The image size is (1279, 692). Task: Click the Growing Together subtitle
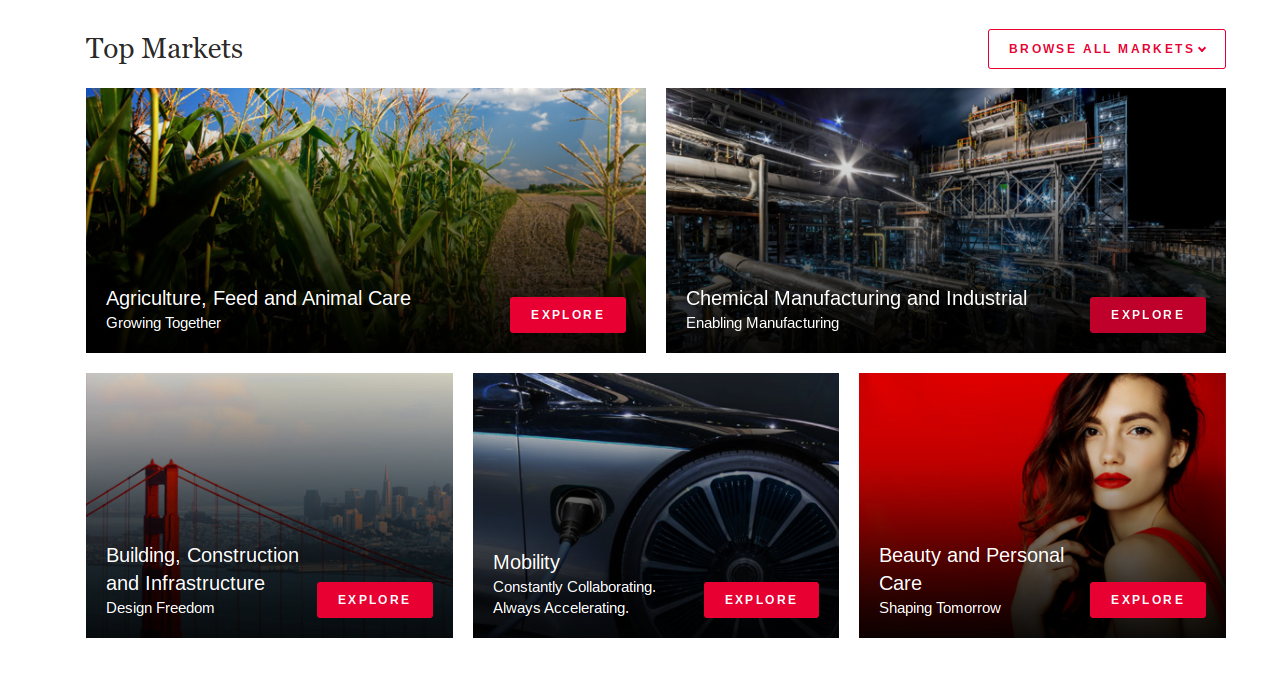coord(163,323)
